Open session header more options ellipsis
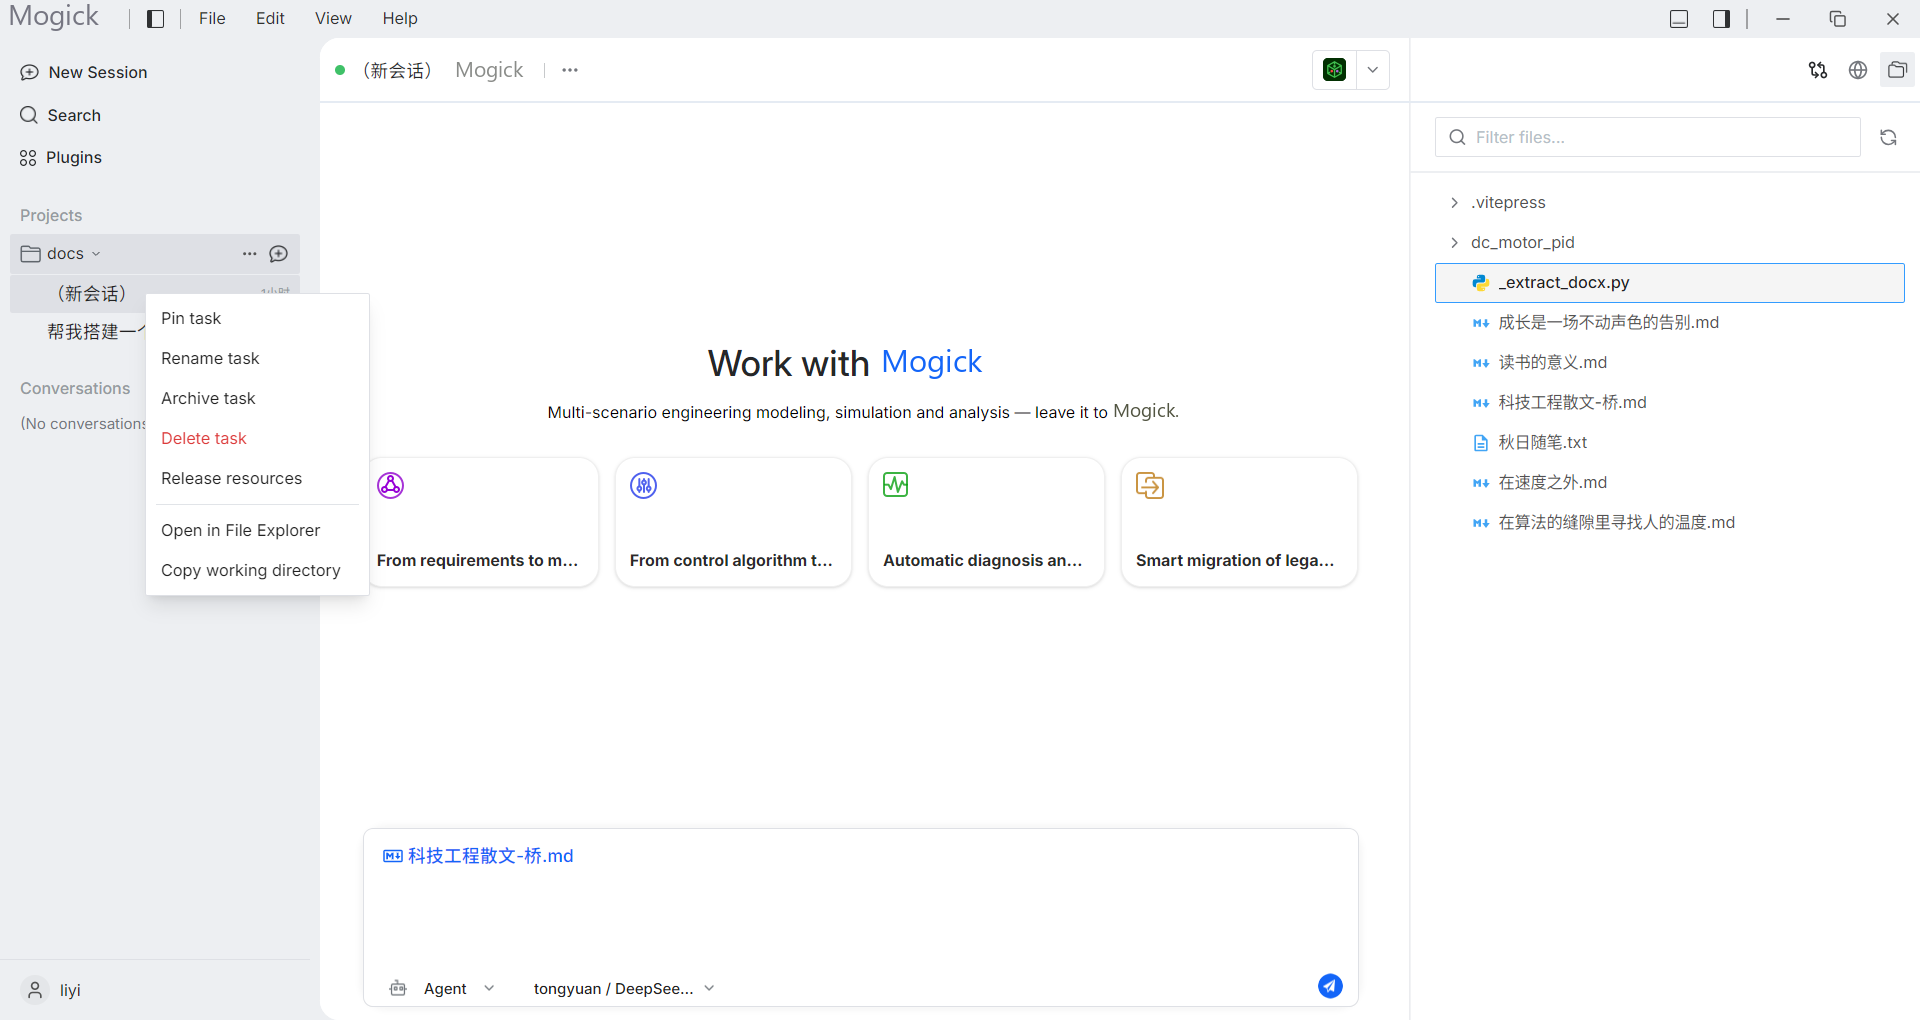The height and width of the screenshot is (1020, 1920). click(x=570, y=70)
